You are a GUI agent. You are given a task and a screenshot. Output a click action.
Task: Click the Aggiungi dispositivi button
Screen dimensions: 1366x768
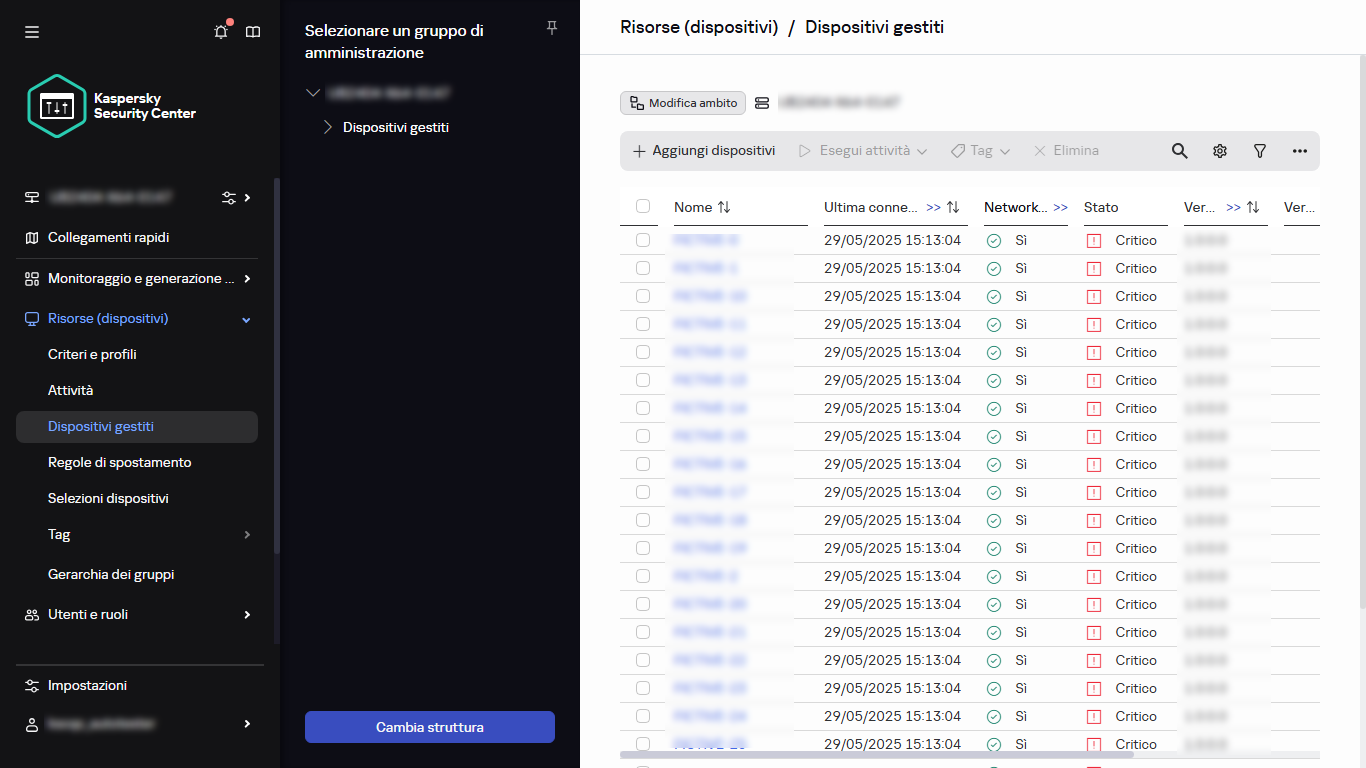[x=704, y=151]
